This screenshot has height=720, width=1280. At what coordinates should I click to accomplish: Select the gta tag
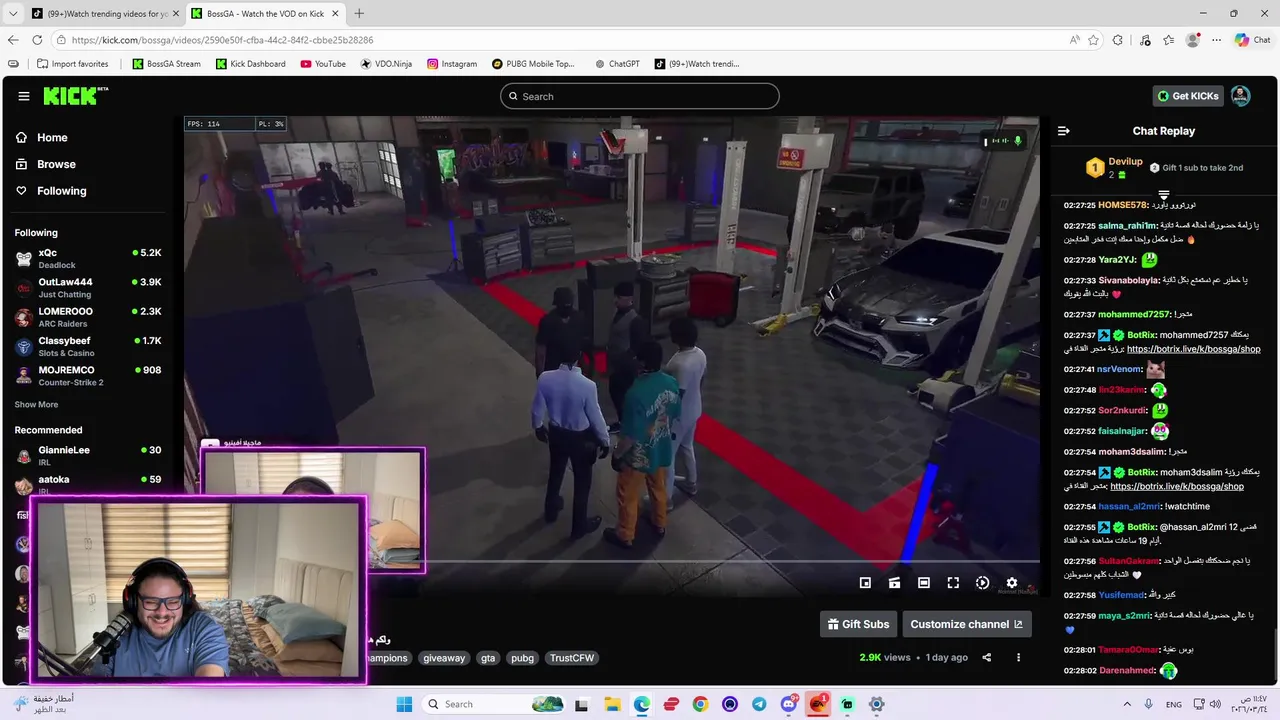[x=488, y=658]
